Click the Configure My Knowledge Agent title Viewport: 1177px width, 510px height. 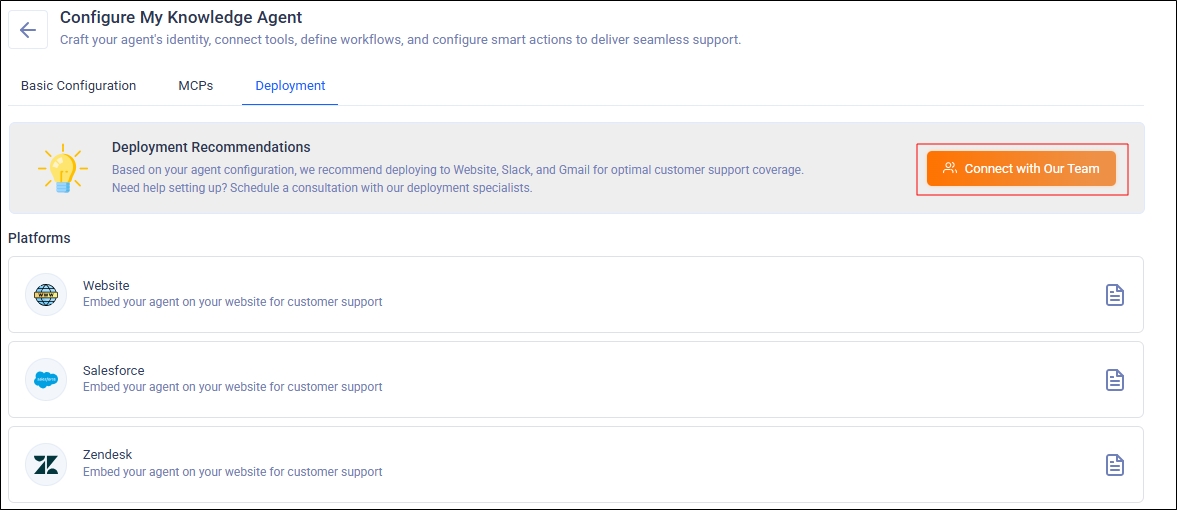point(181,18)
